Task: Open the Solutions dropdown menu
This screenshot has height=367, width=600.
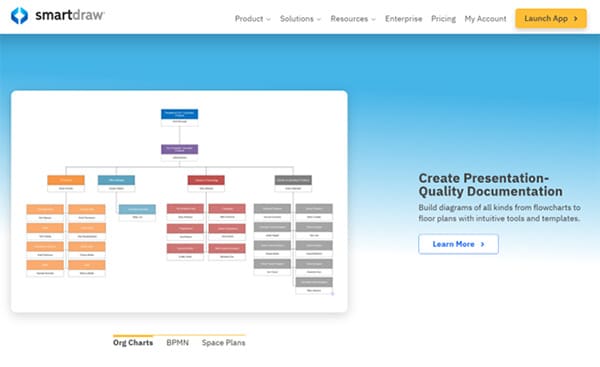Action: tap(300, 19)
